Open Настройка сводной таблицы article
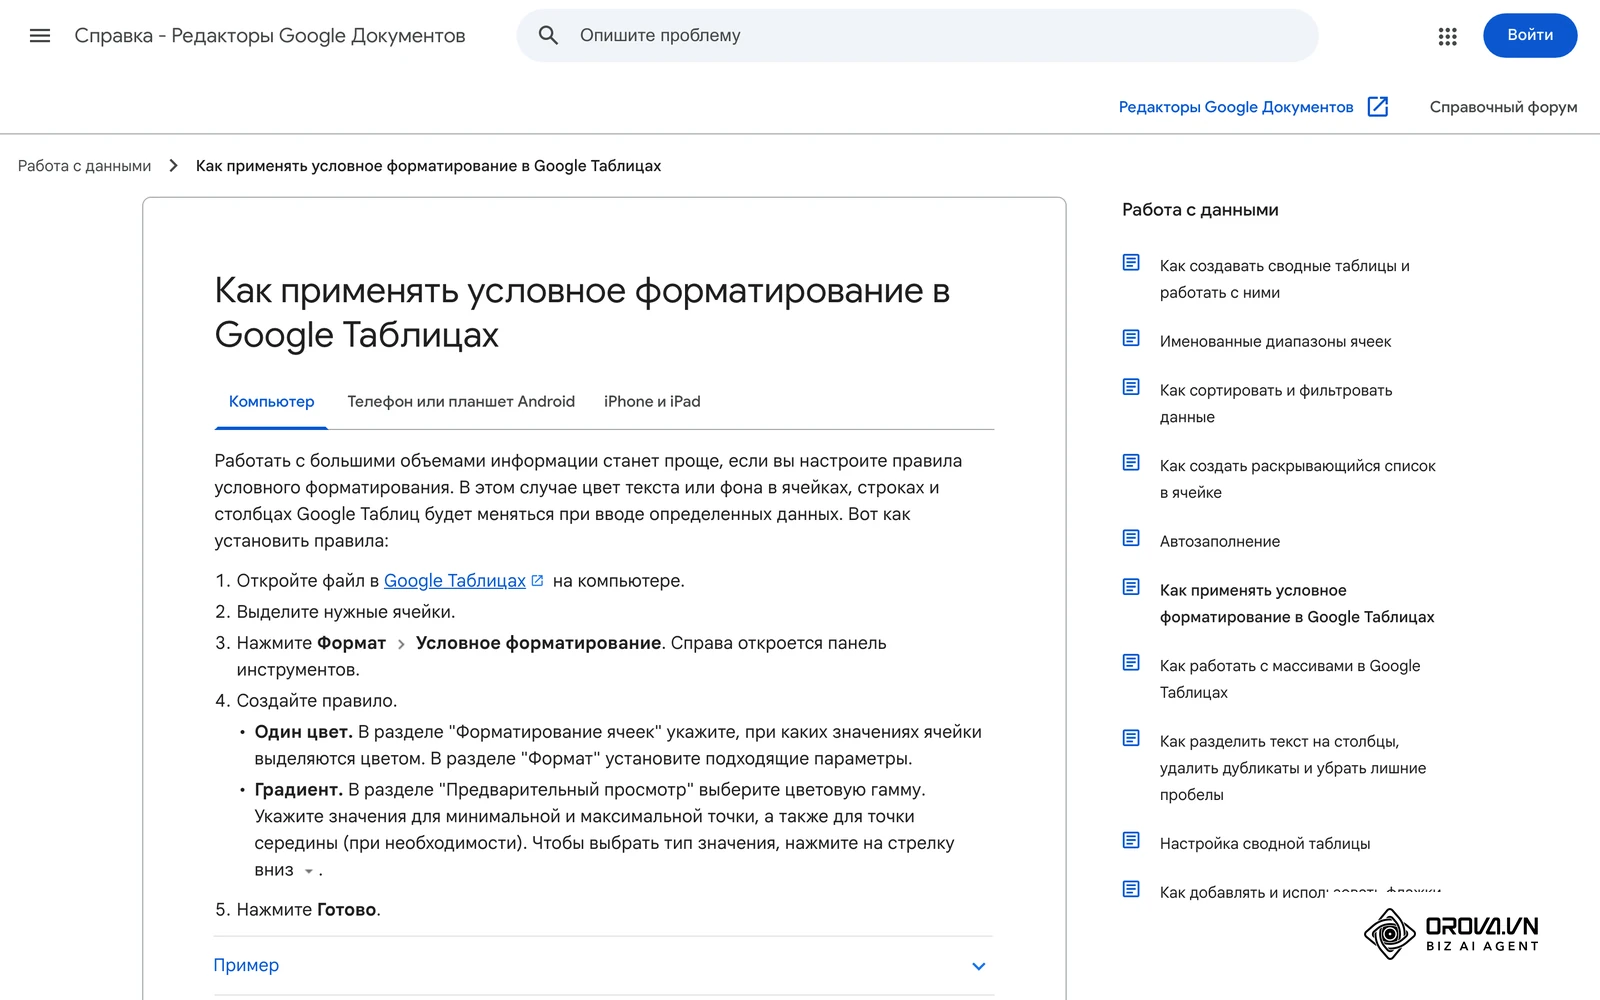Viewport: 1600px width, 1000px height. (x=1265, y=844)
